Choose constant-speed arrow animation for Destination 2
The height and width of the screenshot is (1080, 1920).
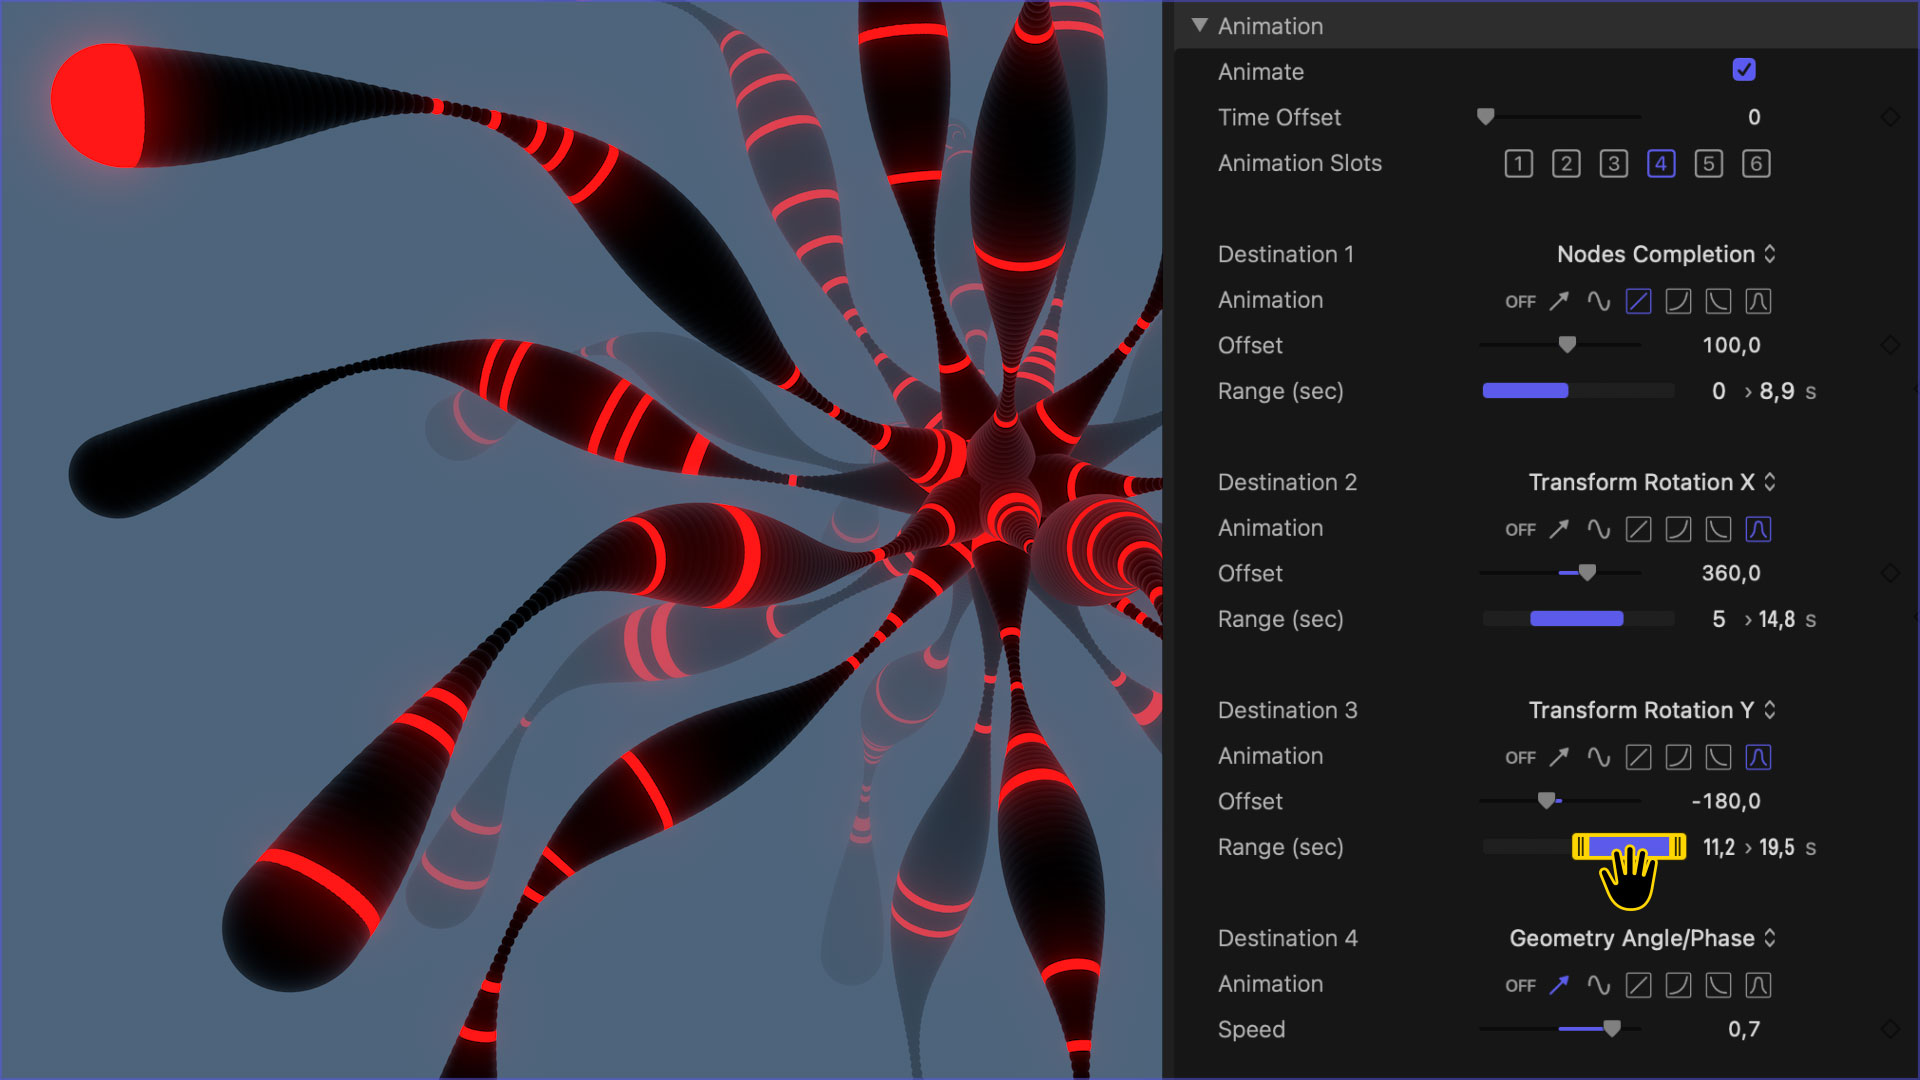(1559, 529)
